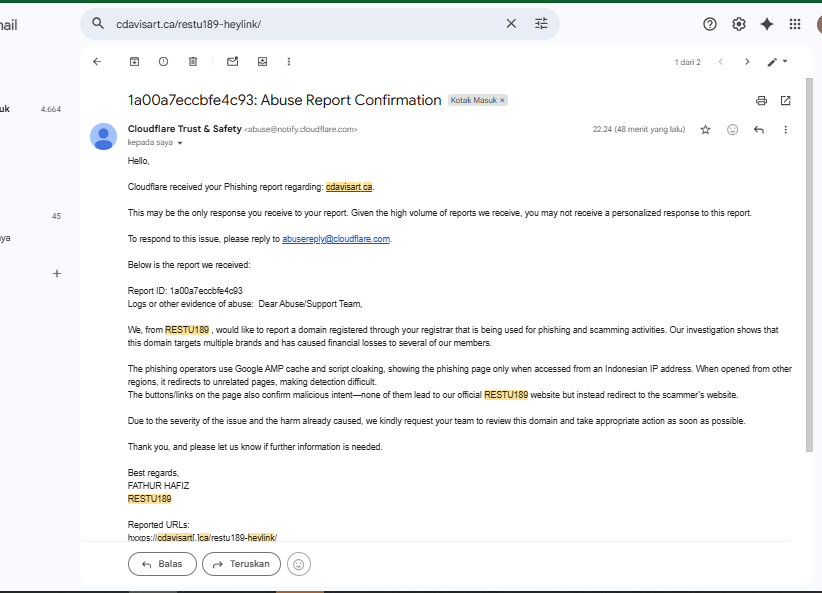Remove the Kotak Masuk label
This screenshot has width=822, height=593.
tap(502, 100)
